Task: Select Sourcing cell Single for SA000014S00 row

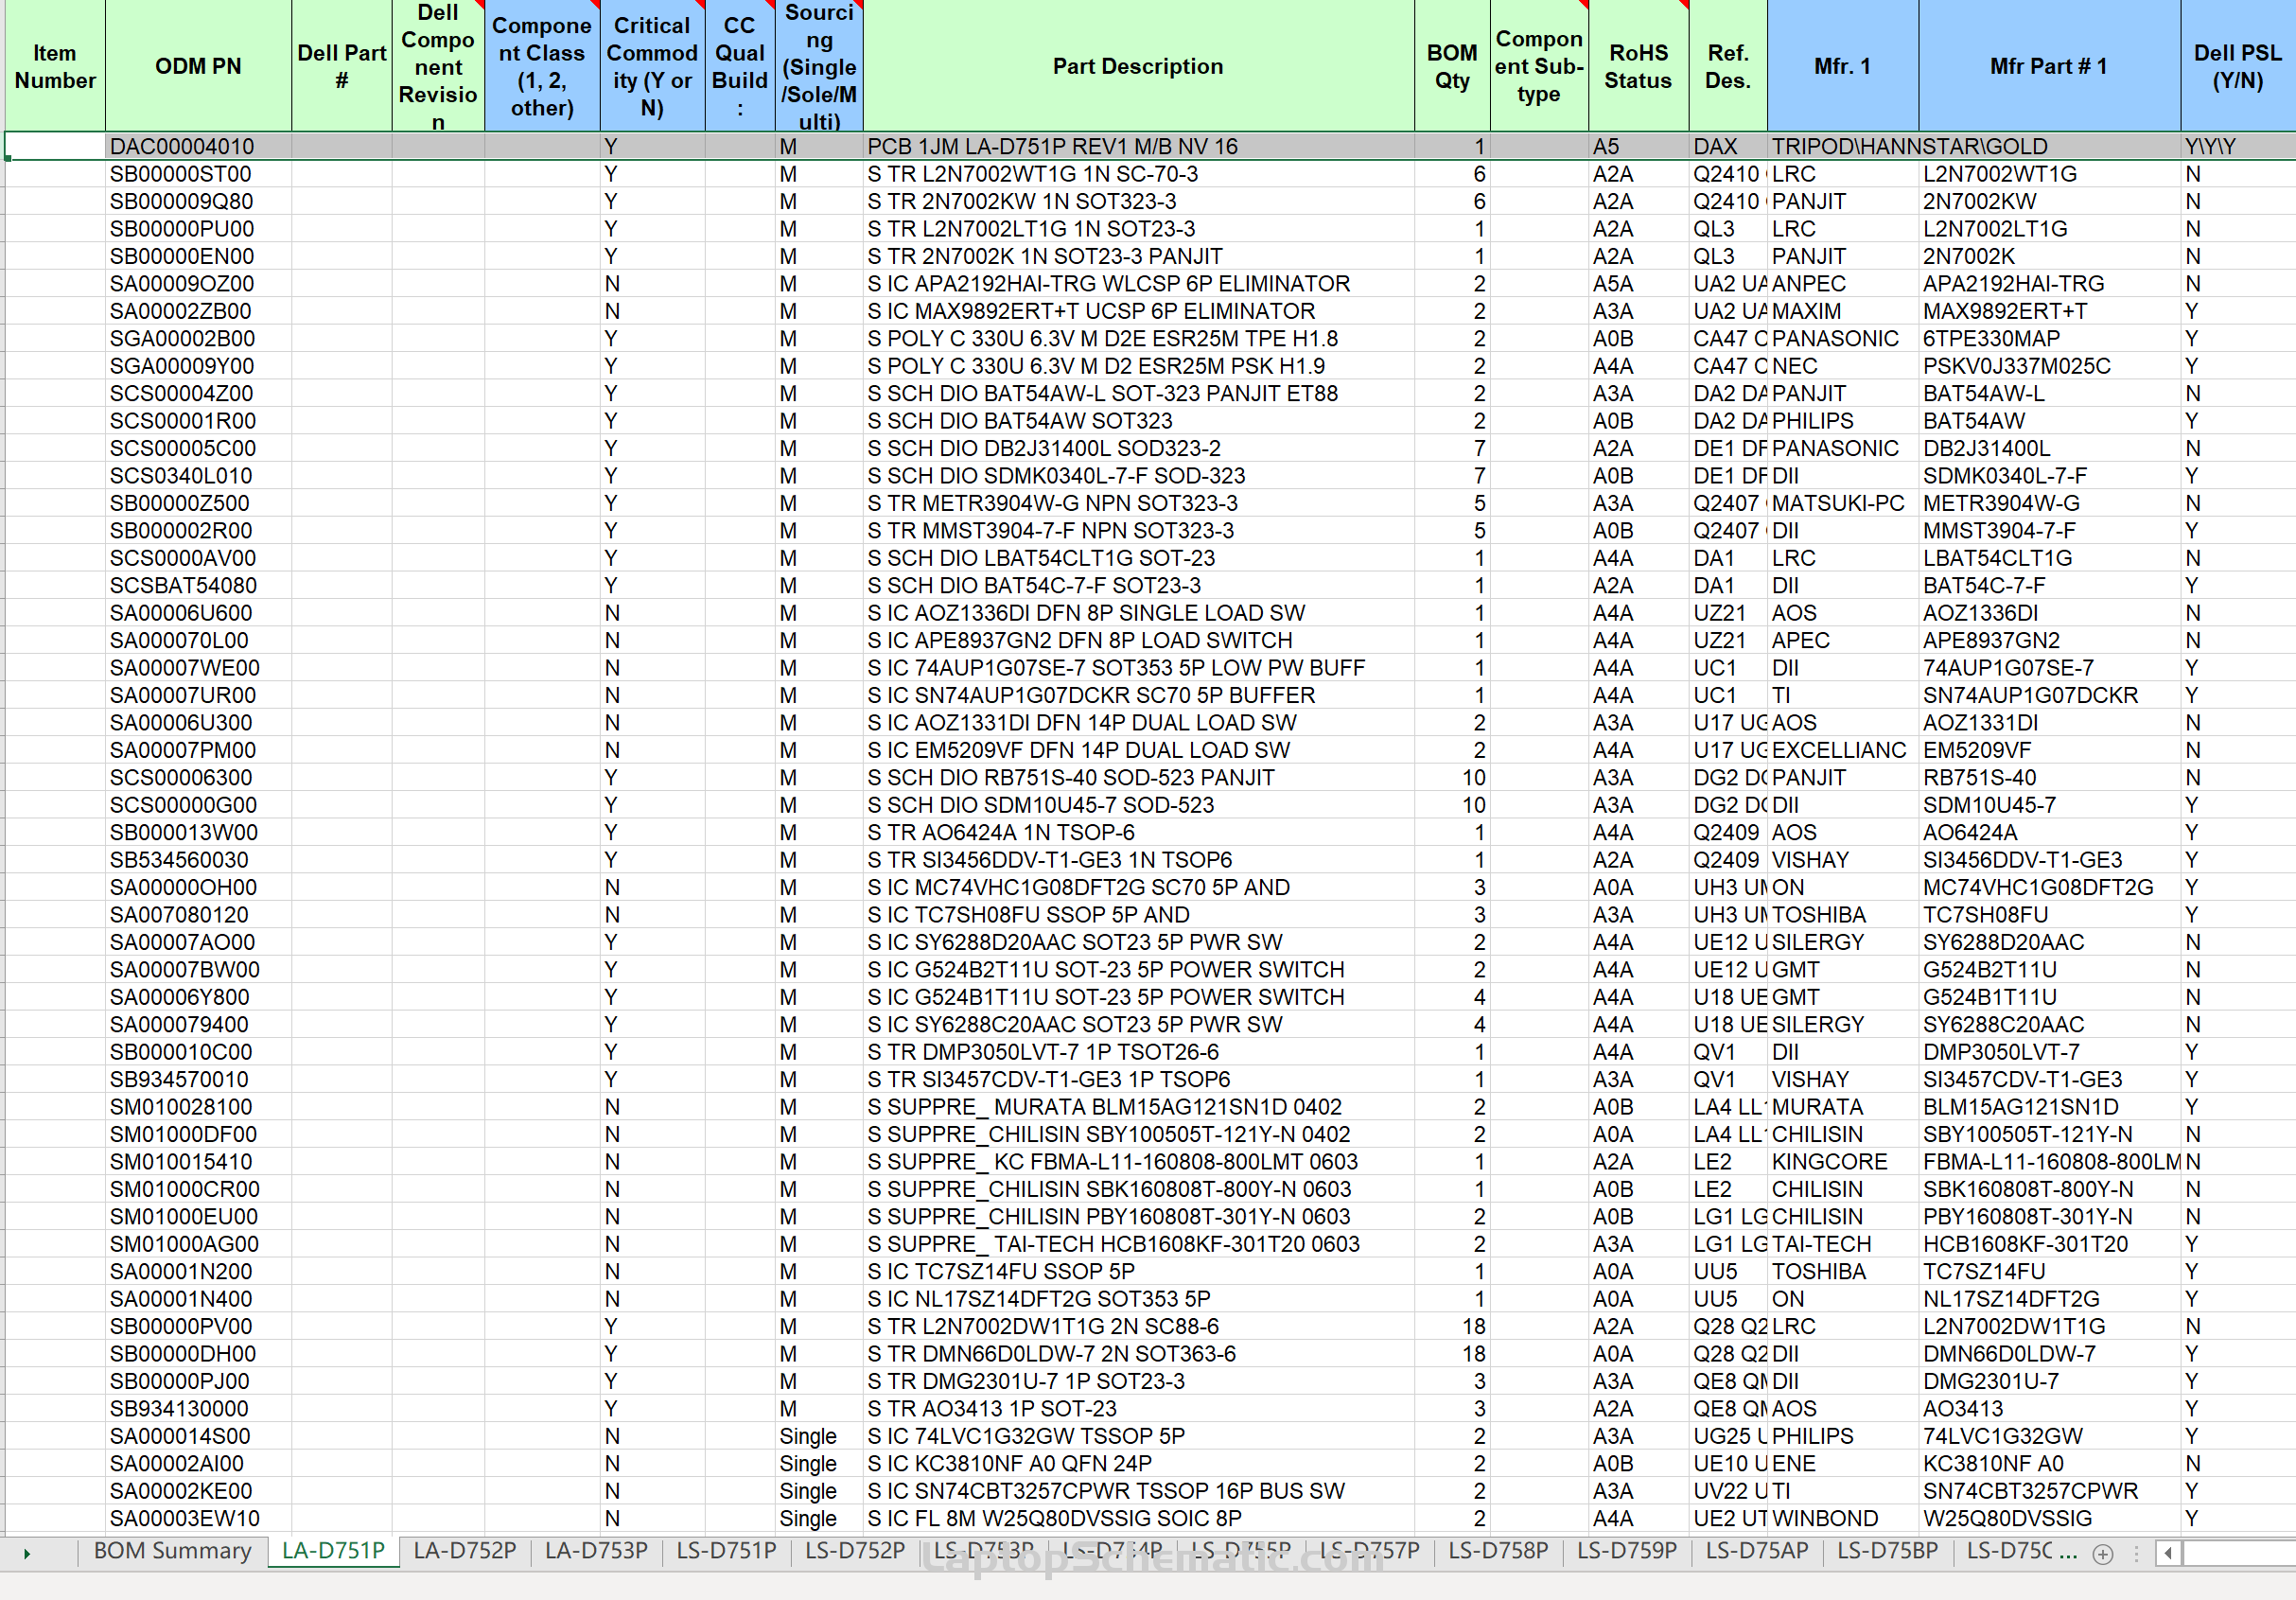Action: pos(819,1436)
